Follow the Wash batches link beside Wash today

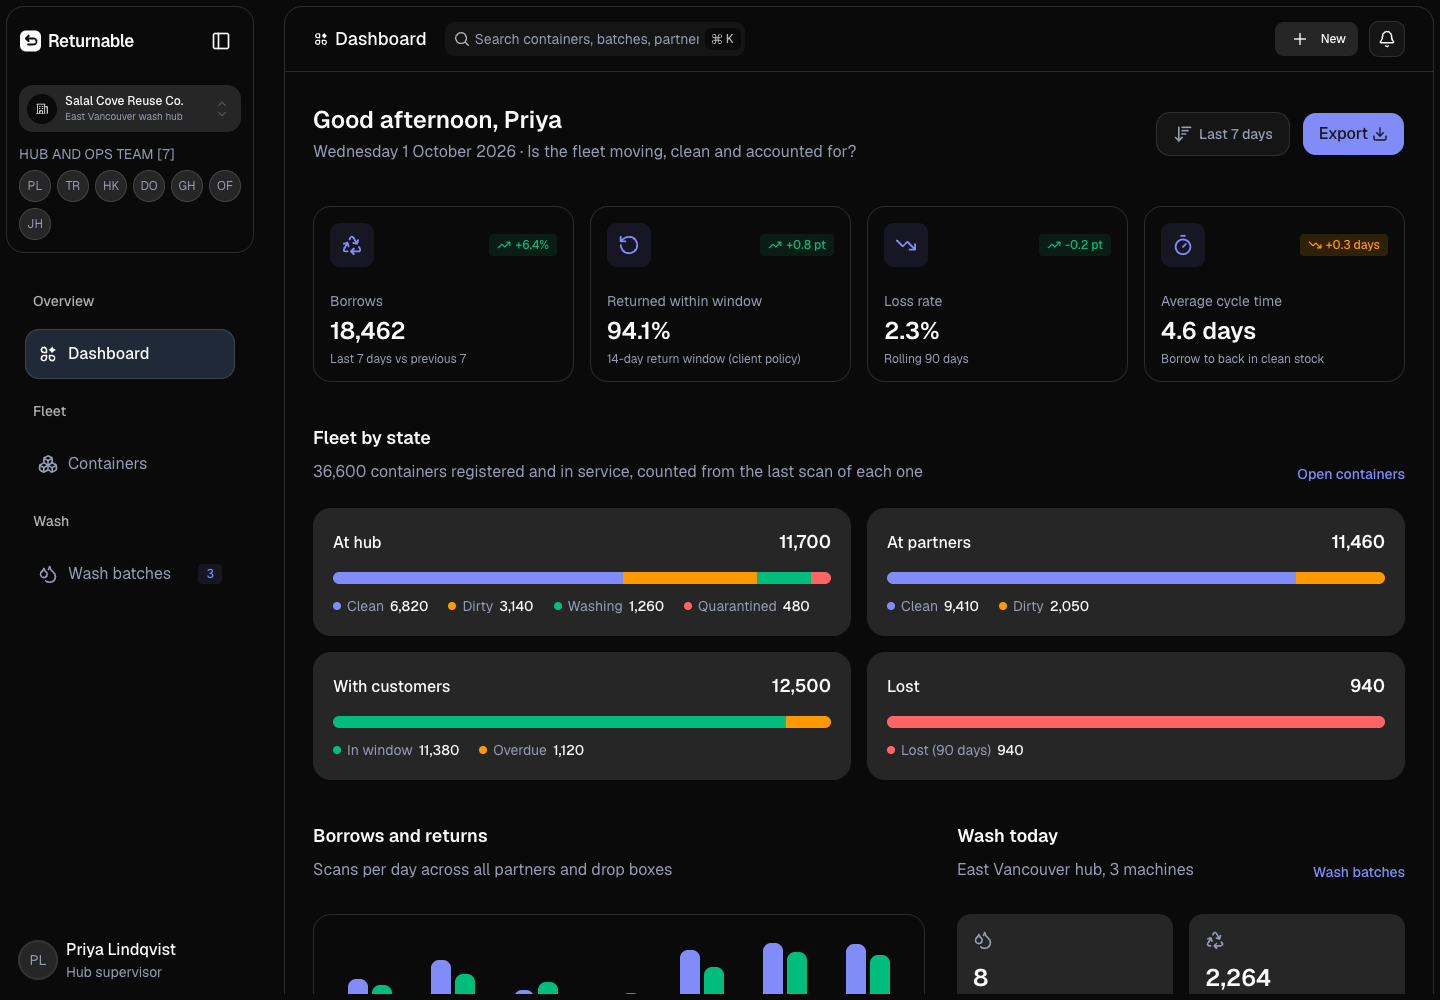pyautogui.click(x=1359, y=872)
